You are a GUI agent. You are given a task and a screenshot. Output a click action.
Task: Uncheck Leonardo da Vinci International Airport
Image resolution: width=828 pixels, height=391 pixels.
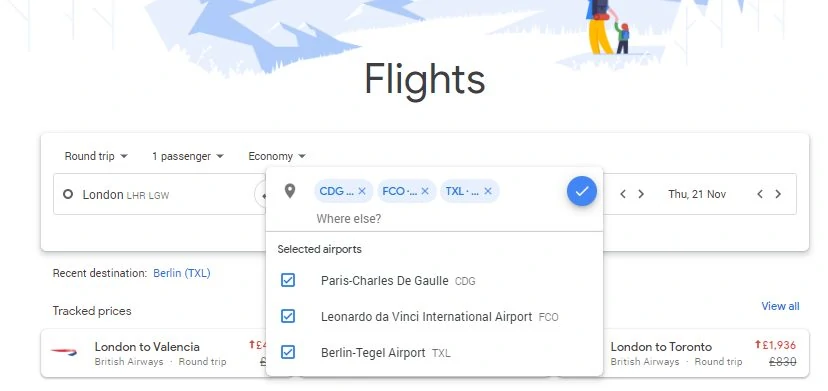point(288,316)
